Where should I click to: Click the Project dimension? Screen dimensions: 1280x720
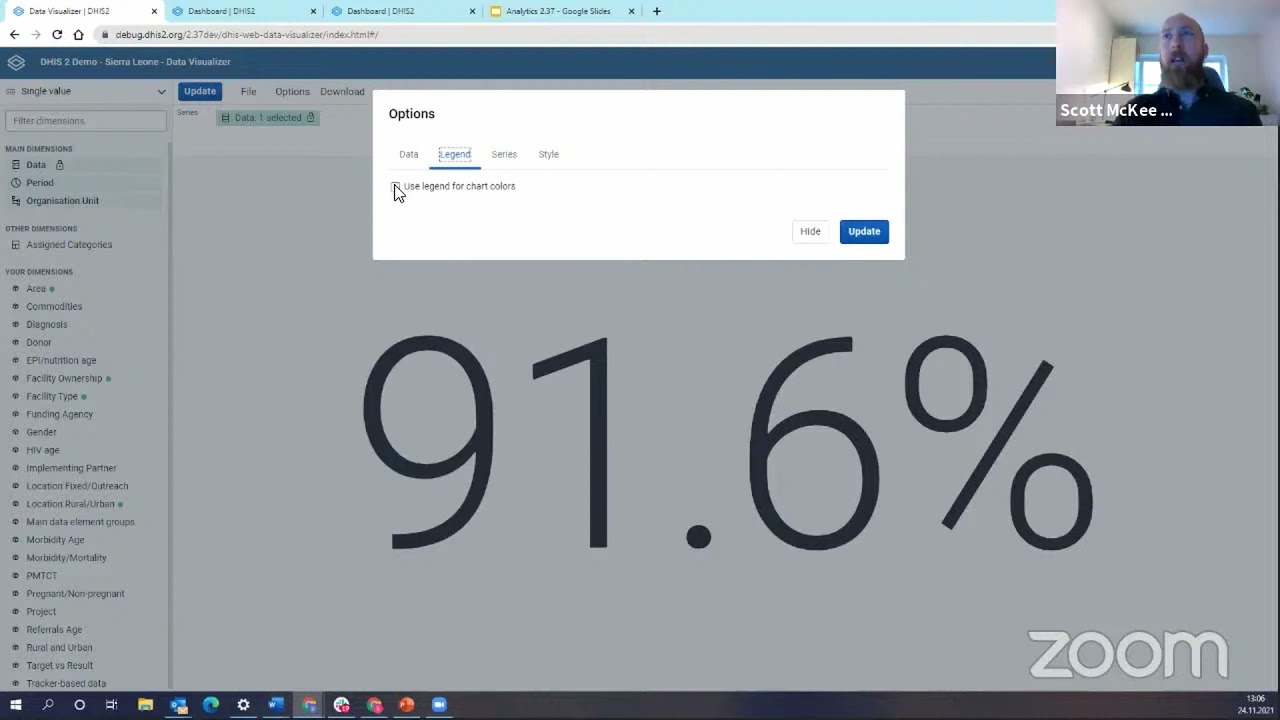point(41,612)
